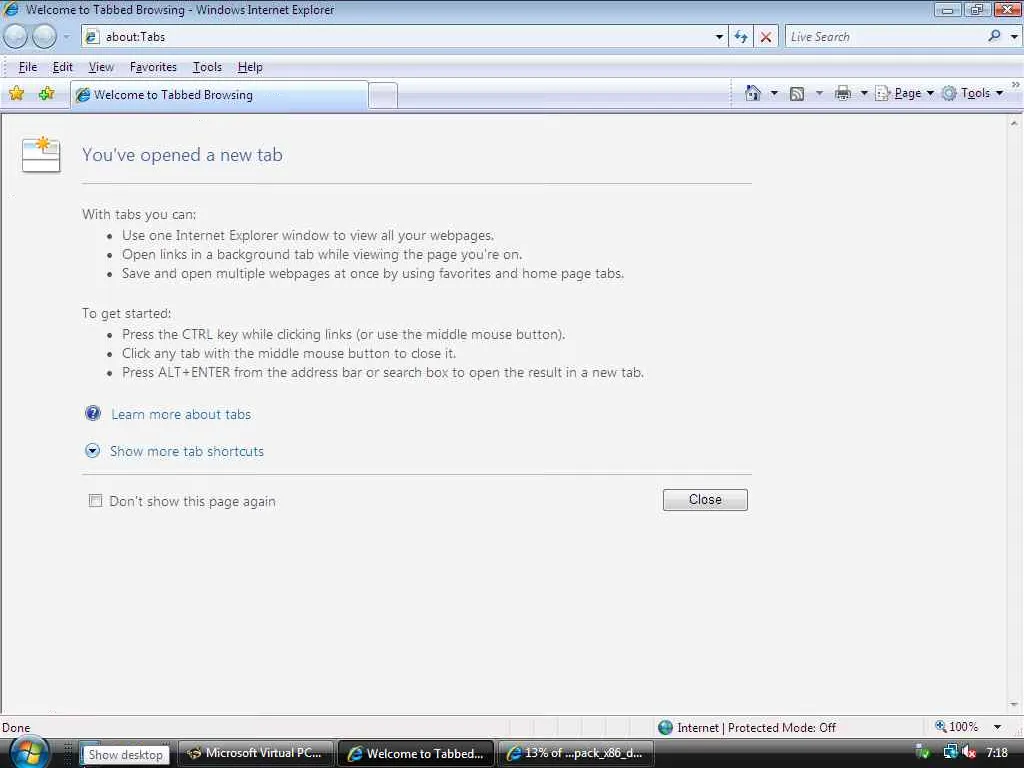1024x768 pixels.
Task: Switch to Welcome to Tabbed taskbar button
Action: click(416, 753)
